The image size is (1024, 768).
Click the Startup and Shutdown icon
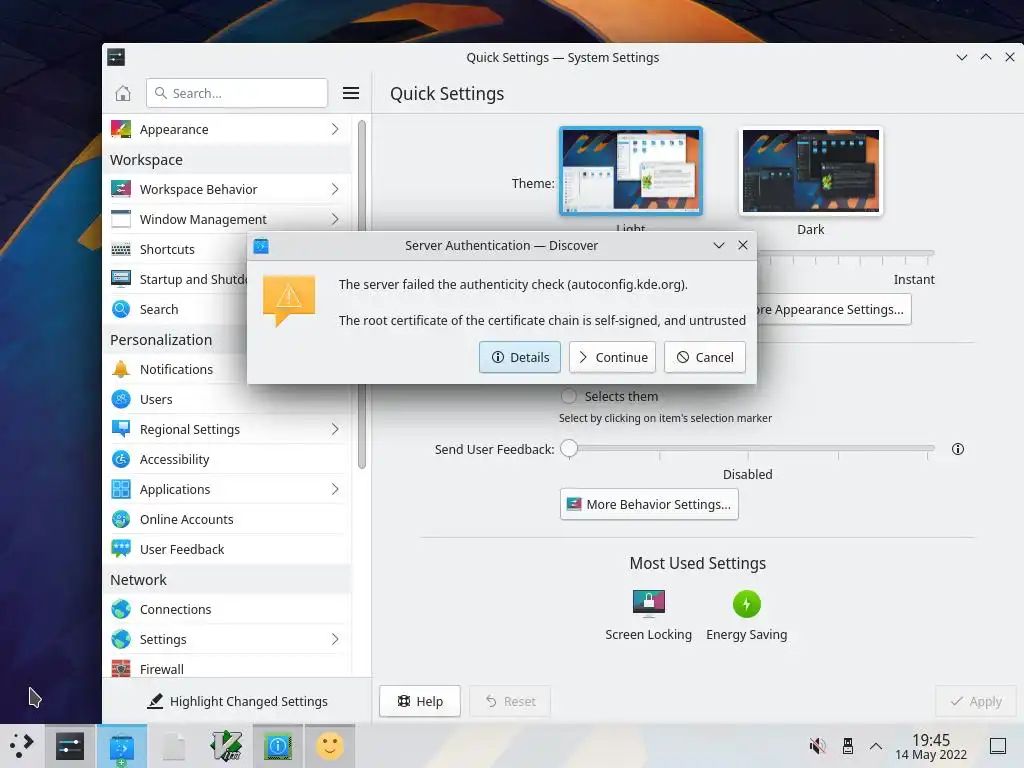coord(121,279)
